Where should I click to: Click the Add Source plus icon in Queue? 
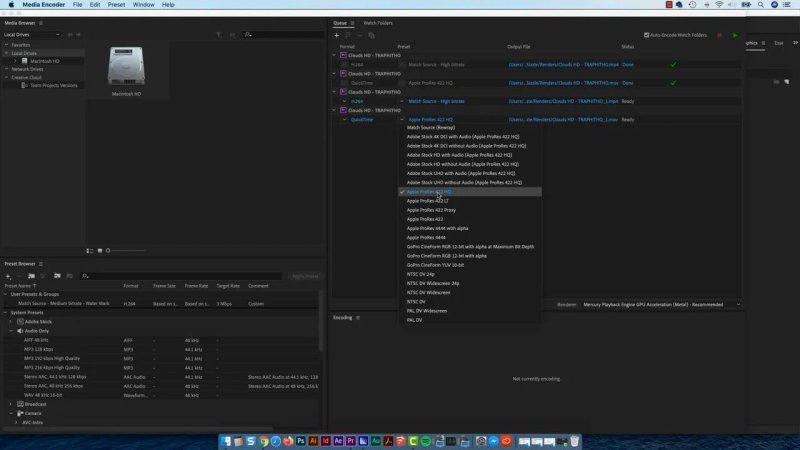click(x=337, y=35)
